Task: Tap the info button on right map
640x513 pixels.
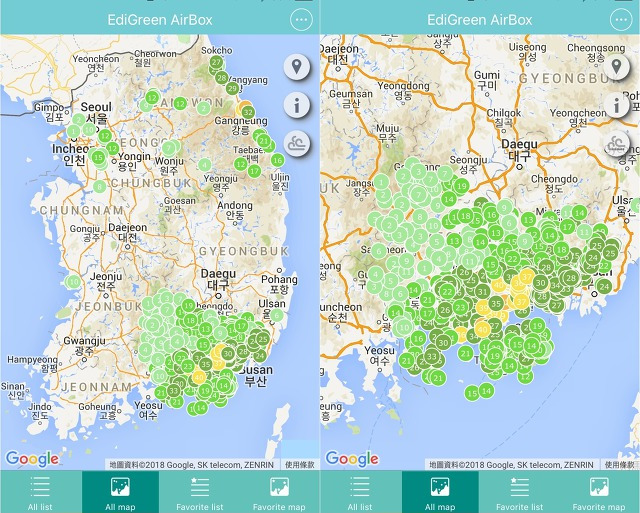Action: coord(616,105)
